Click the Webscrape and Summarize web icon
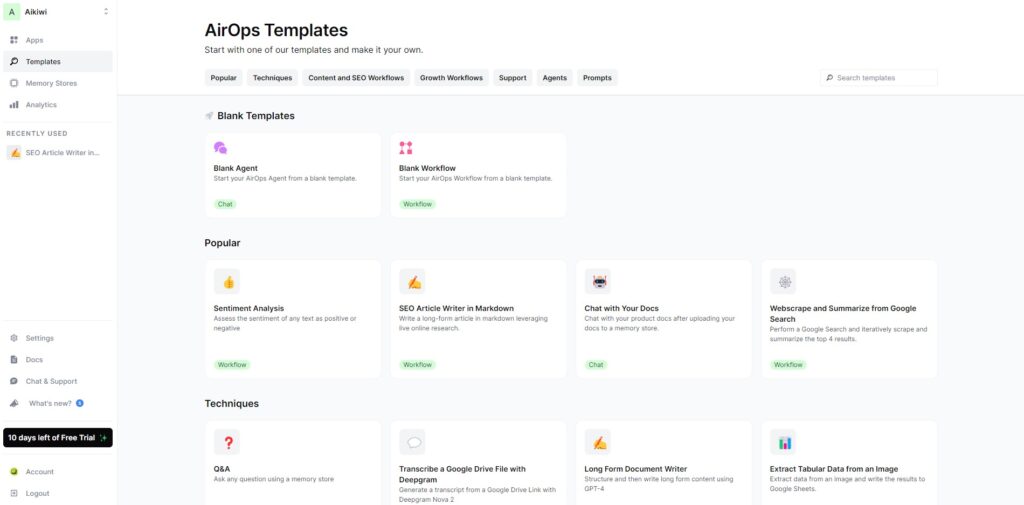Image resolution: width=1024 pixels, height=505 pixels. point(783,282)
